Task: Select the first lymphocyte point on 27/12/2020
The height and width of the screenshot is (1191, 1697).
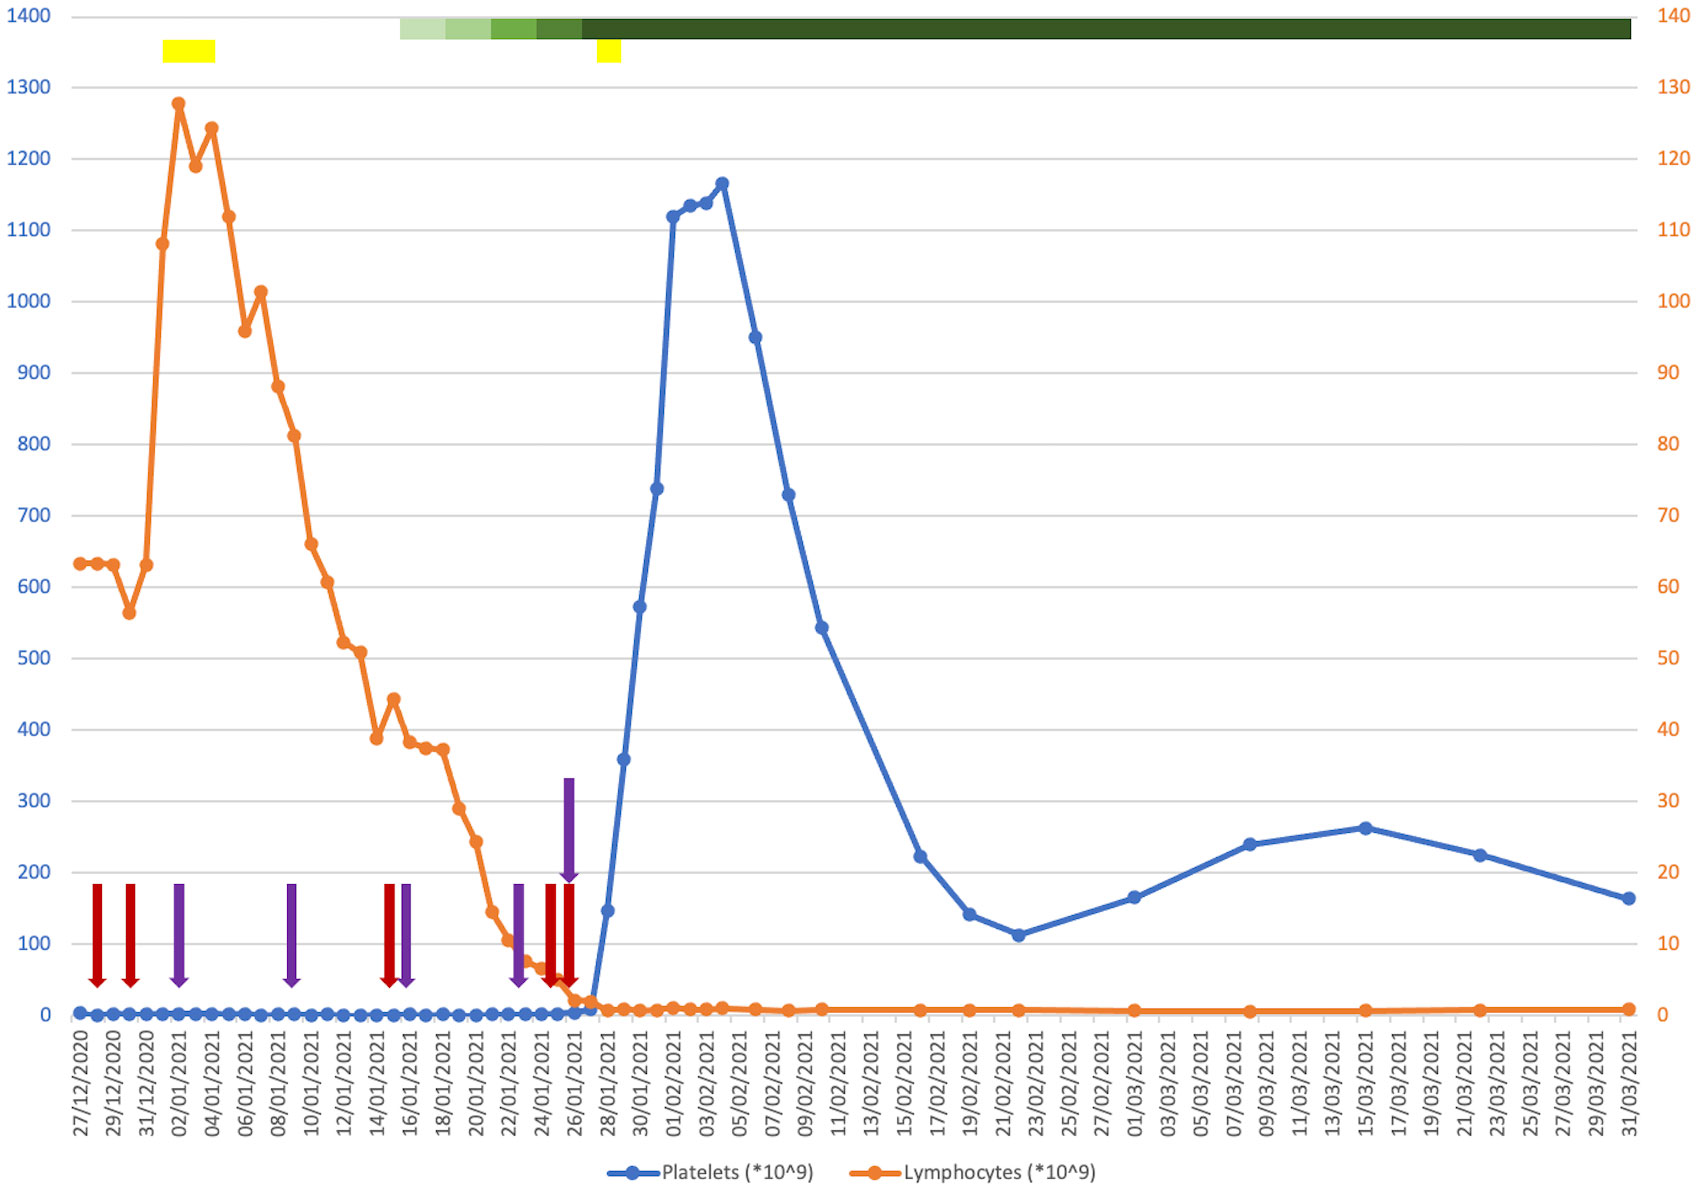Action: click(x=80, y=564)
